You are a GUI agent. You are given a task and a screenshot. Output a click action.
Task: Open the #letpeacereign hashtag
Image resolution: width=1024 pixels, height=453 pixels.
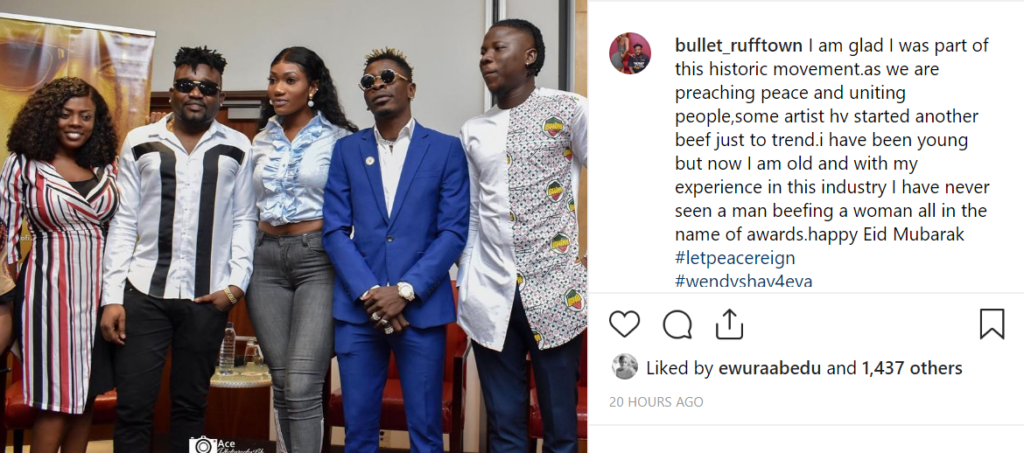(735, 258)
